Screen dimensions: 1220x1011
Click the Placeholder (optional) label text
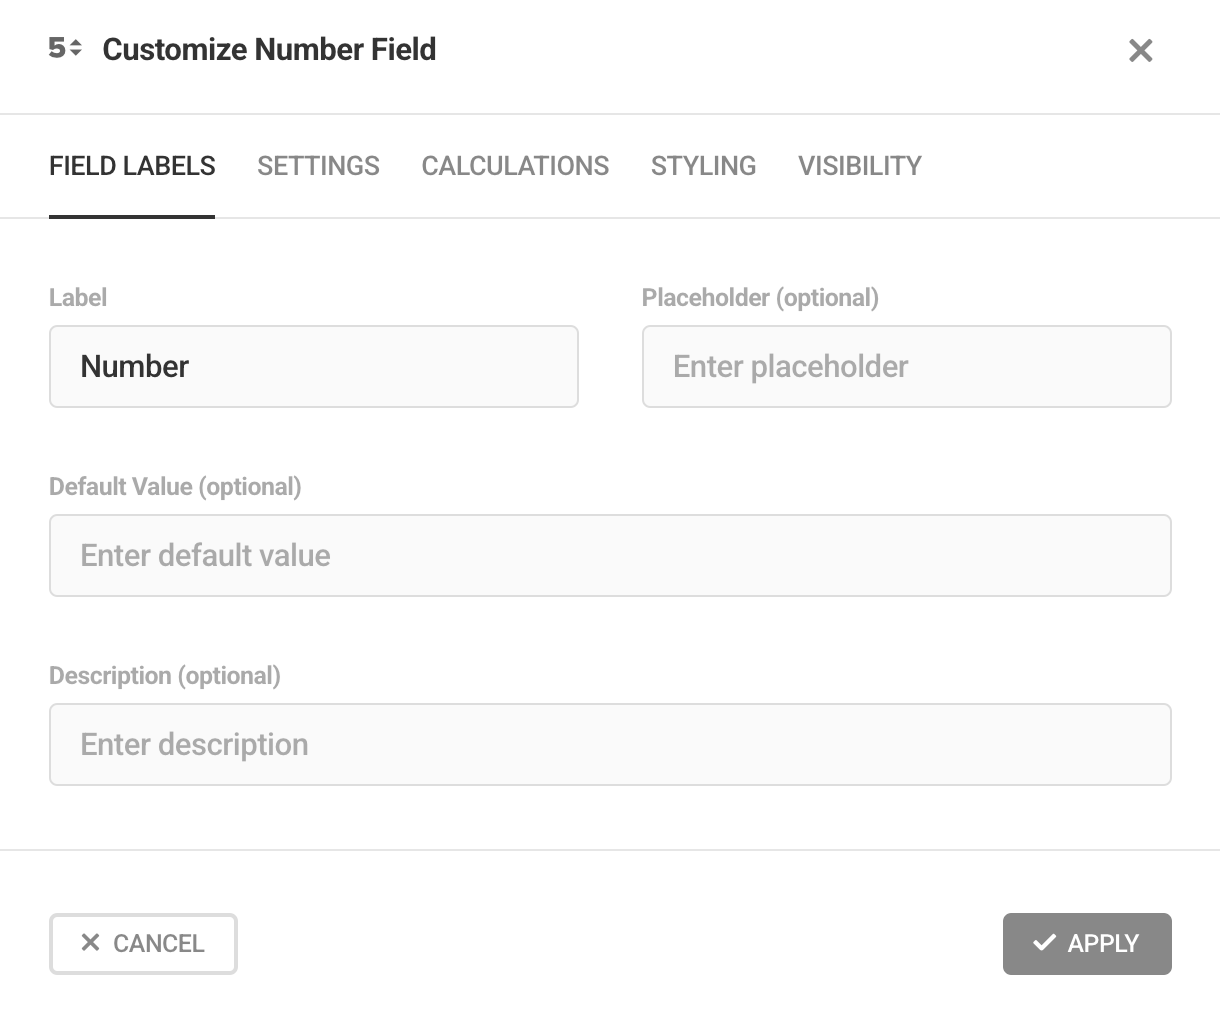click(760, 297)
